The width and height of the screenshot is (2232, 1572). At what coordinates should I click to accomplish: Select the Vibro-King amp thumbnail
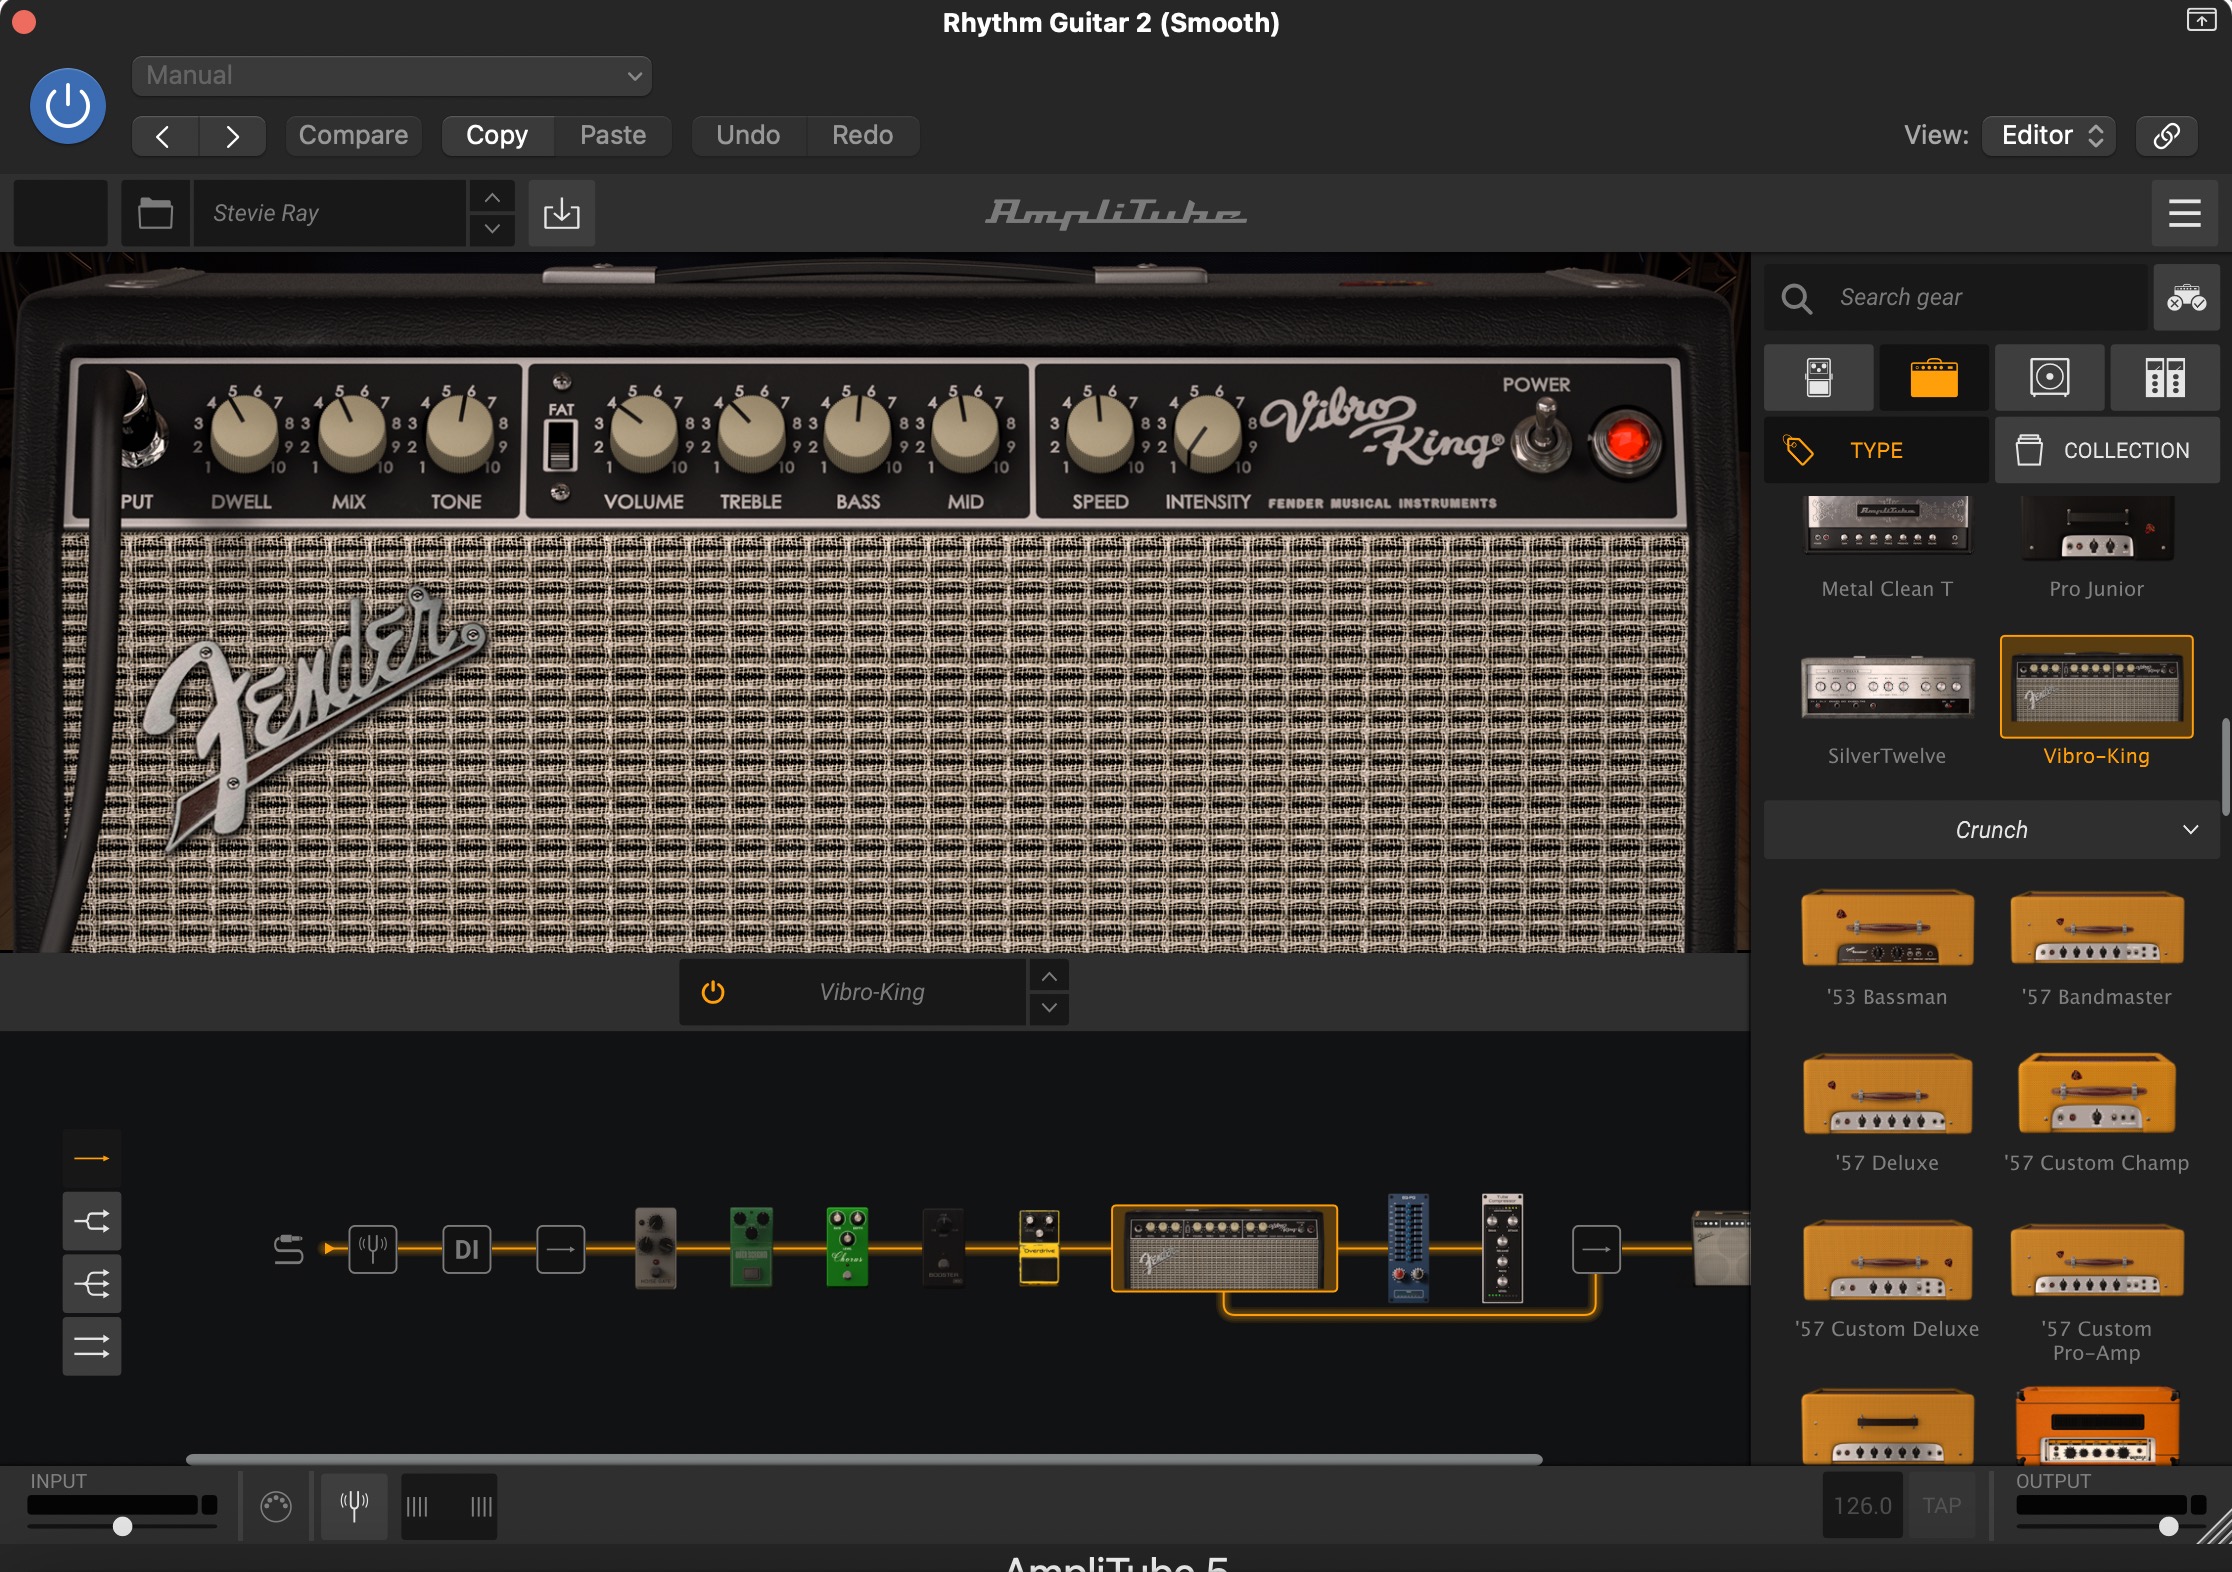[x=2096, y=687]
